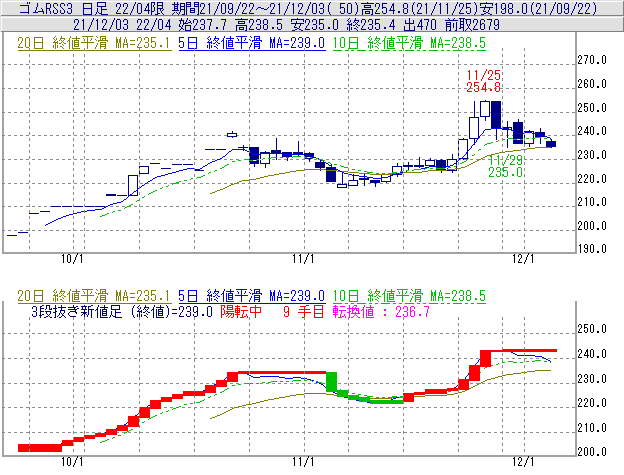Click the lower chart's 10日 終値平滑 MA=238.5 link
624x475 pixels.
[x=409, y=296]
